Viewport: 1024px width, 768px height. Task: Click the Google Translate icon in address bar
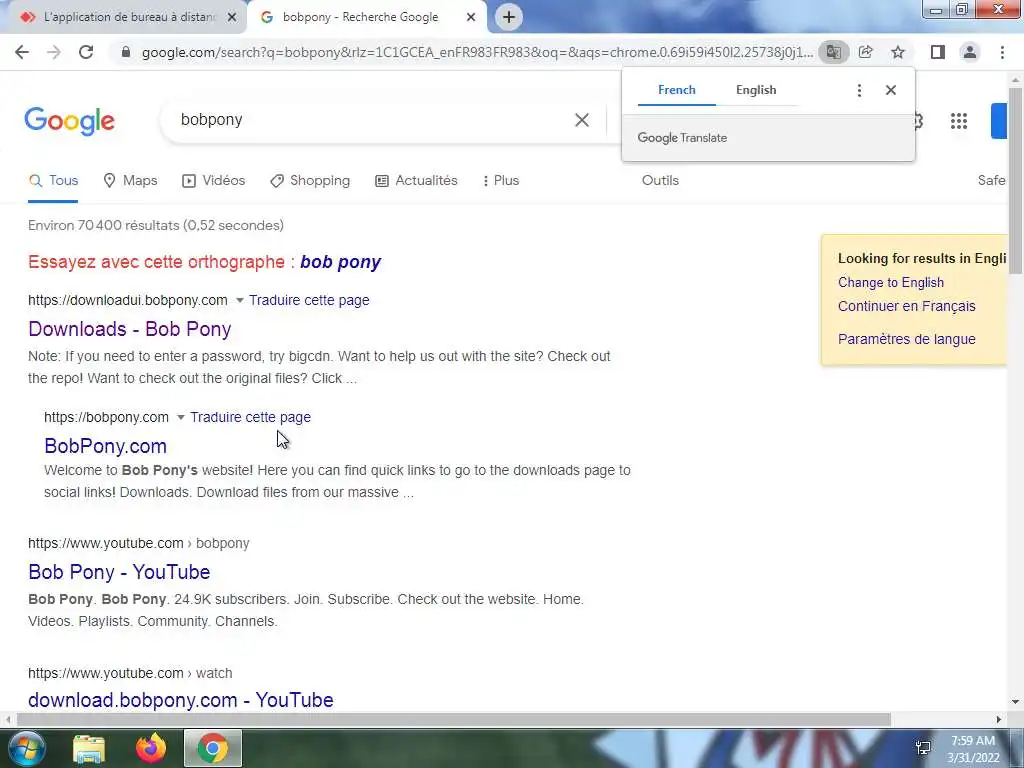coord(833,52)
